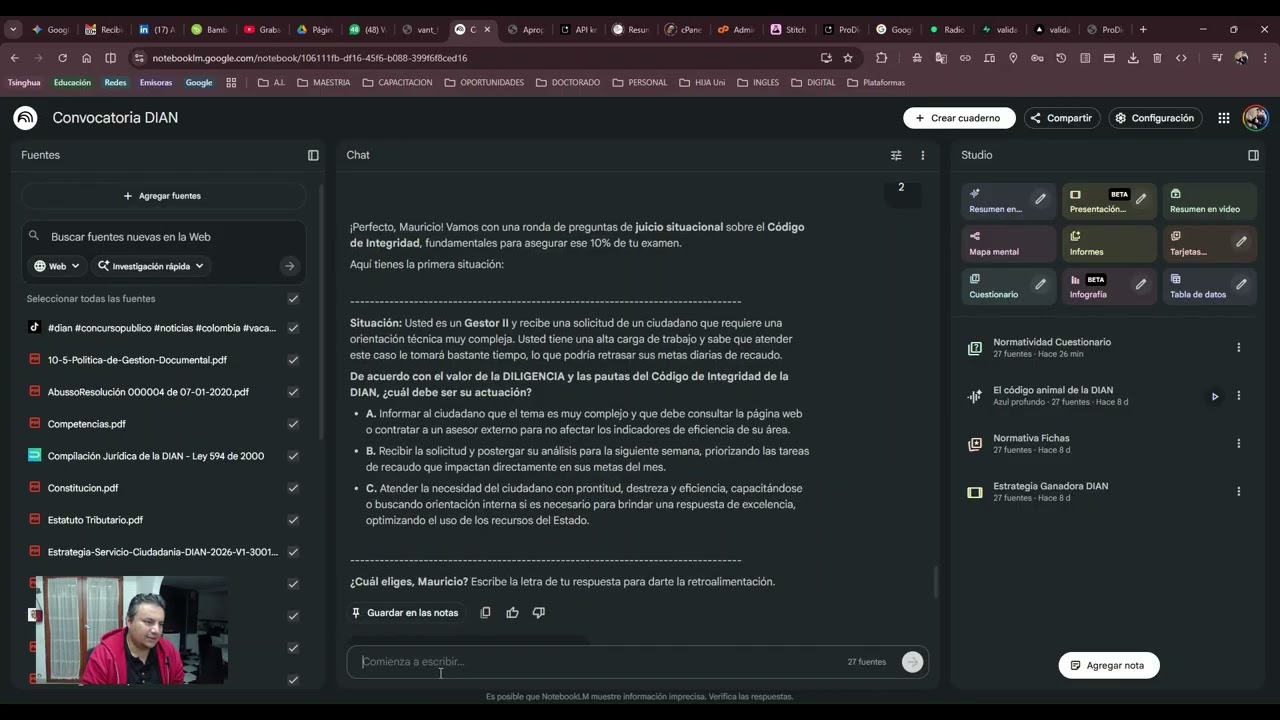Toggle Seleccionar todas las fuentes checkbox
Screen dimensions: 1280x720
pyautogui.click(x=293, y=299)
